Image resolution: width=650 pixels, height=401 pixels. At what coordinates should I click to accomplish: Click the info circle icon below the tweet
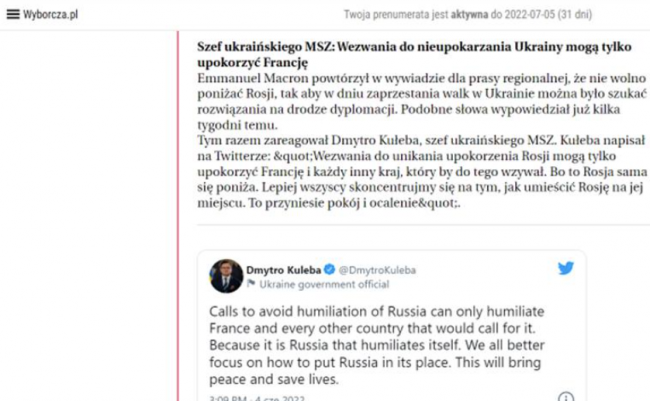(x=566, y=397)
